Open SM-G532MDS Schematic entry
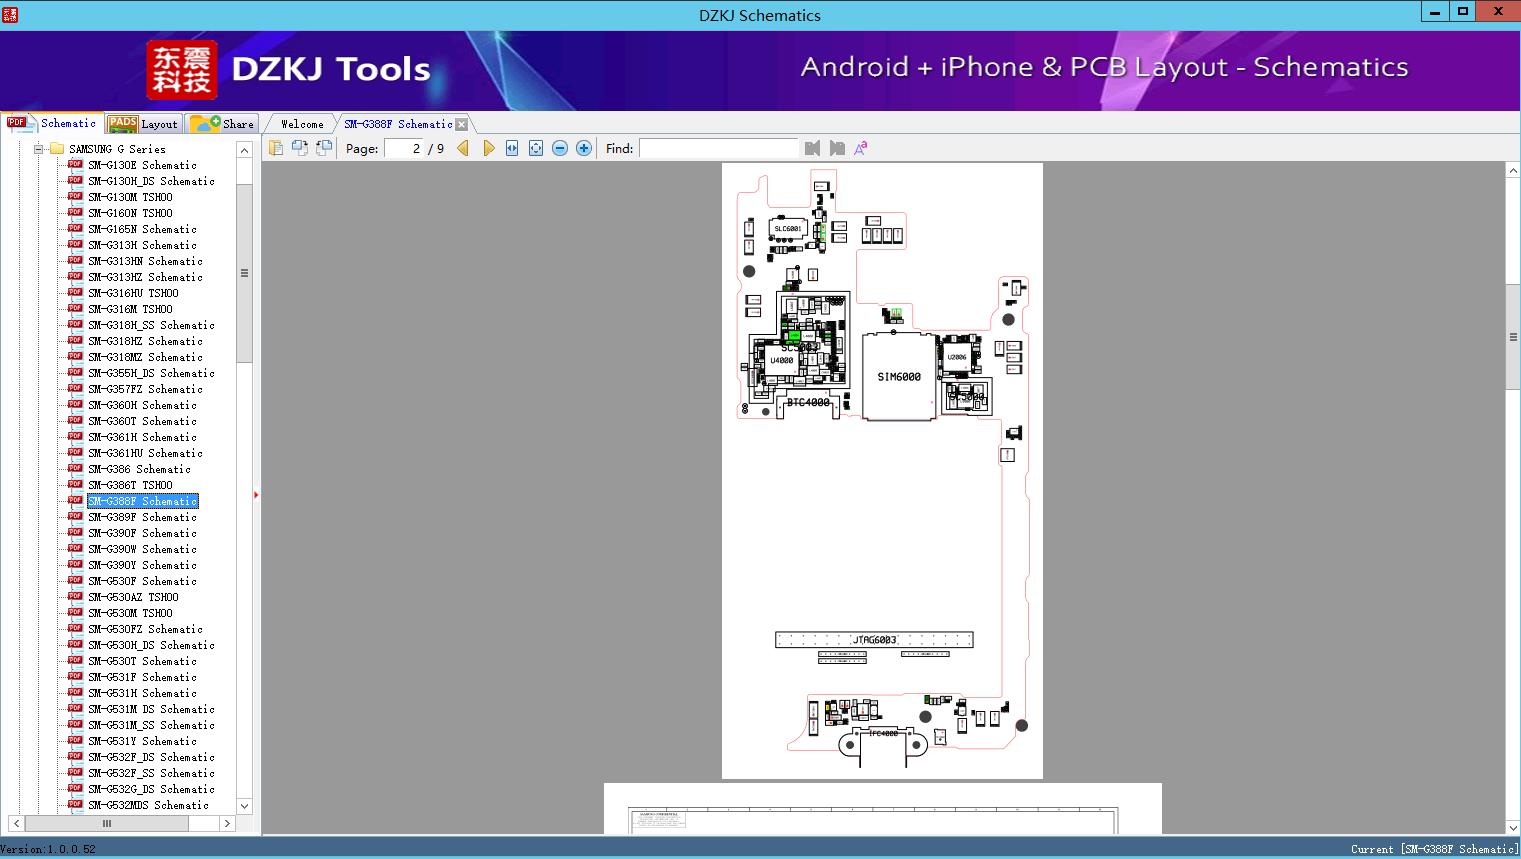Viewport: 1521px width, 859px height. tap(148, 805)
